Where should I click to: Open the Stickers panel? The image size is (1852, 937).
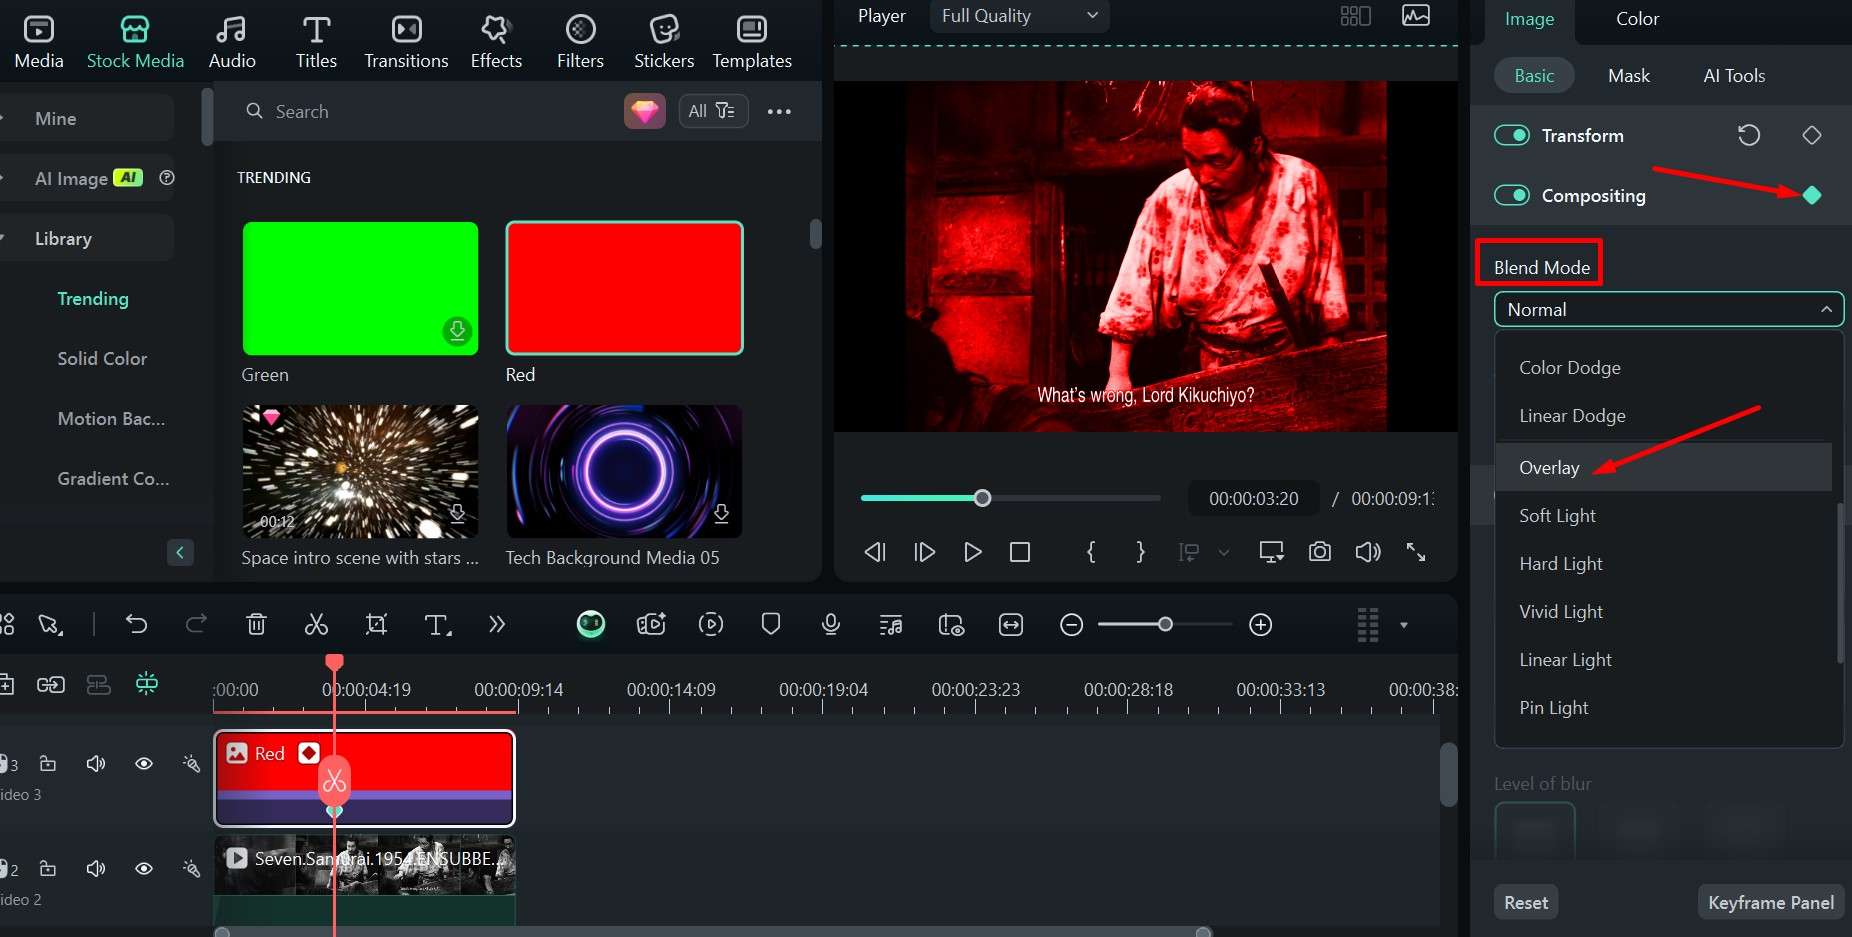pos(663,41)
